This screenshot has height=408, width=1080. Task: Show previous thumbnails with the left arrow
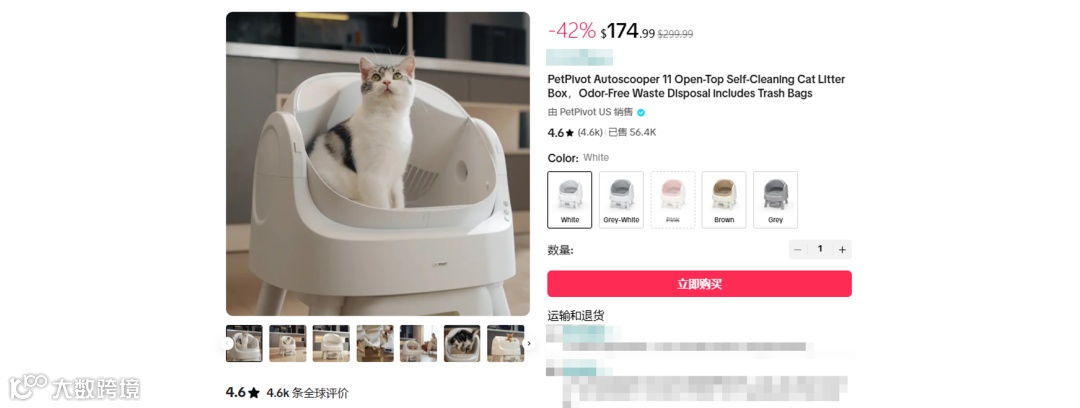227,343
